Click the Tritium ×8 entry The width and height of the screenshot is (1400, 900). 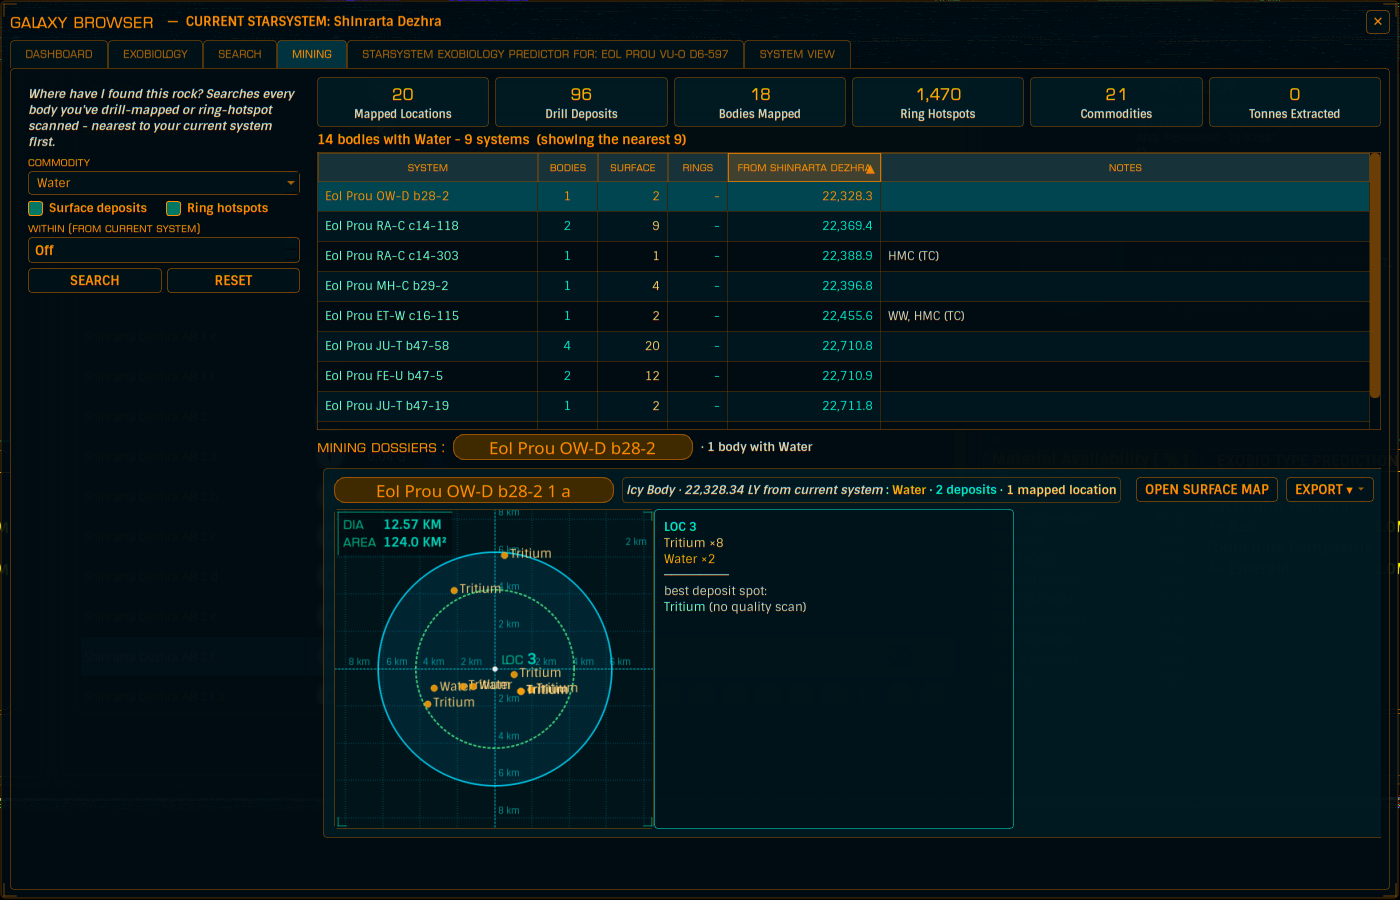(x=694, y=543)
